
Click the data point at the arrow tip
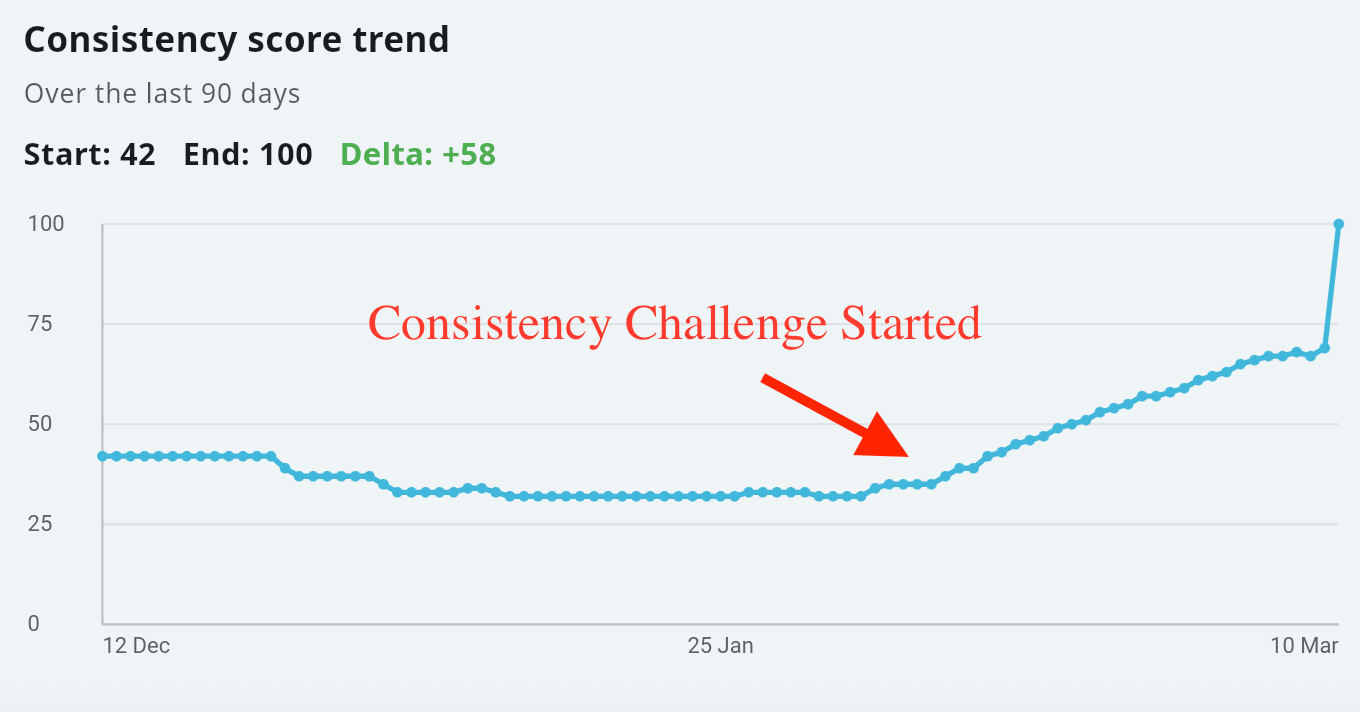[x=917, y=484]
